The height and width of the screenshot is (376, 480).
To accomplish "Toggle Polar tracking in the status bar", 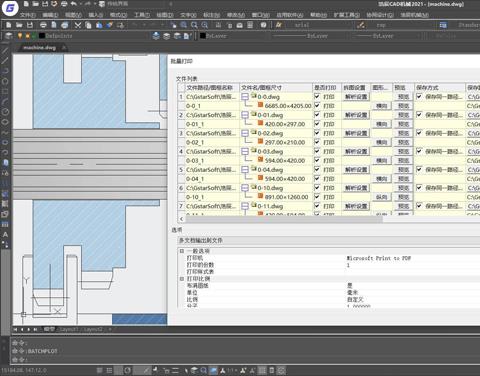I will [128, 370].
